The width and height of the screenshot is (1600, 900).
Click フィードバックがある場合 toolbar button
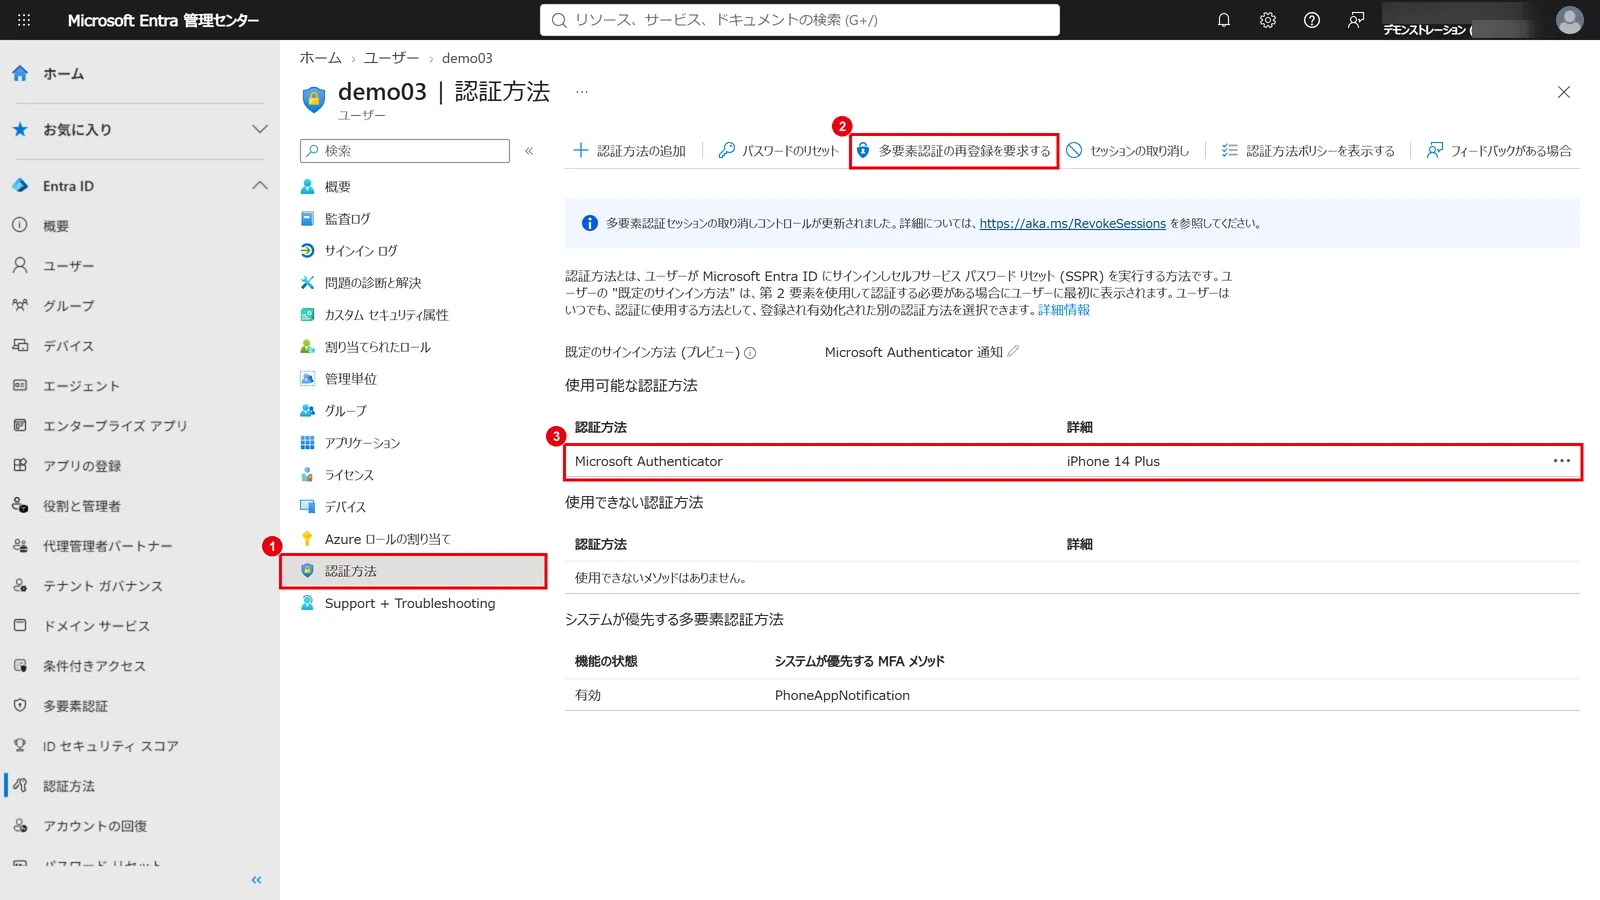[x=1499, y=151]
